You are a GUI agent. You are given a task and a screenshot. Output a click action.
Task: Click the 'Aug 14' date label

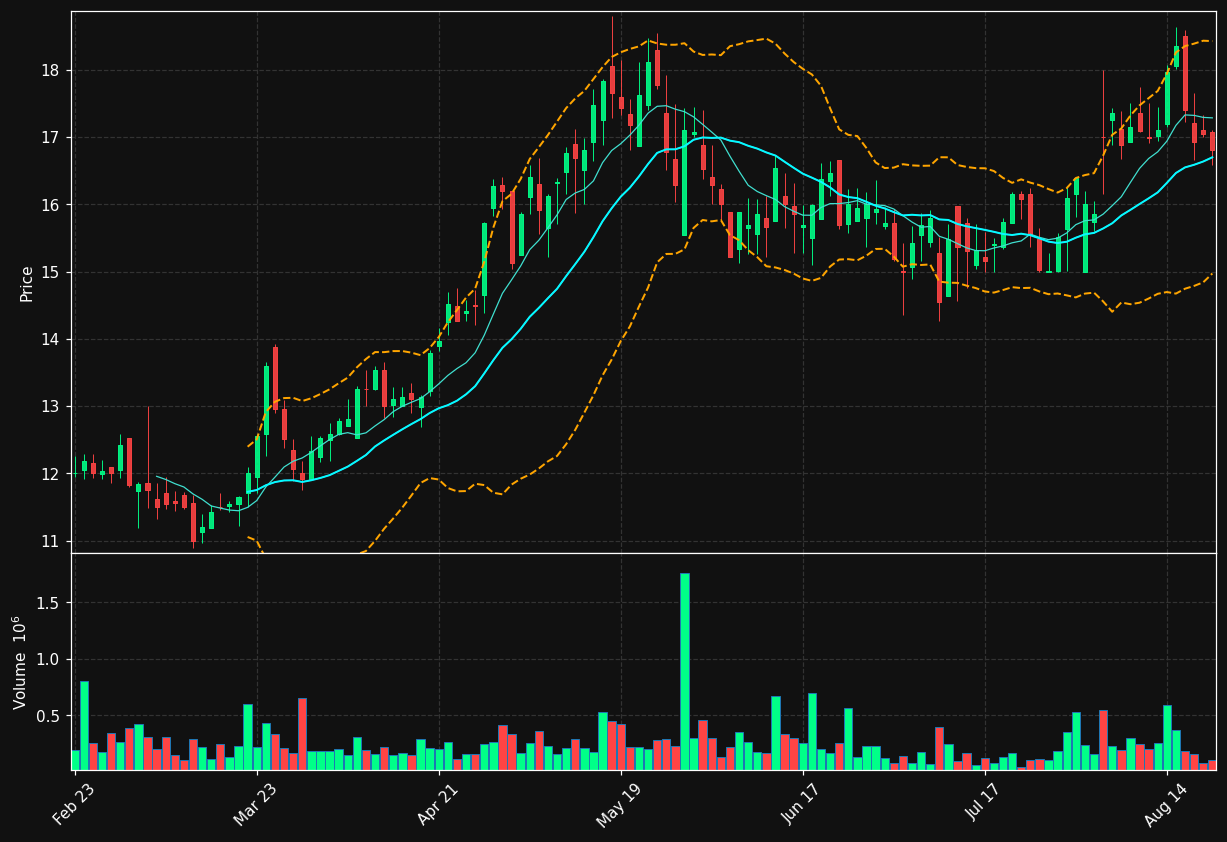1165,803
